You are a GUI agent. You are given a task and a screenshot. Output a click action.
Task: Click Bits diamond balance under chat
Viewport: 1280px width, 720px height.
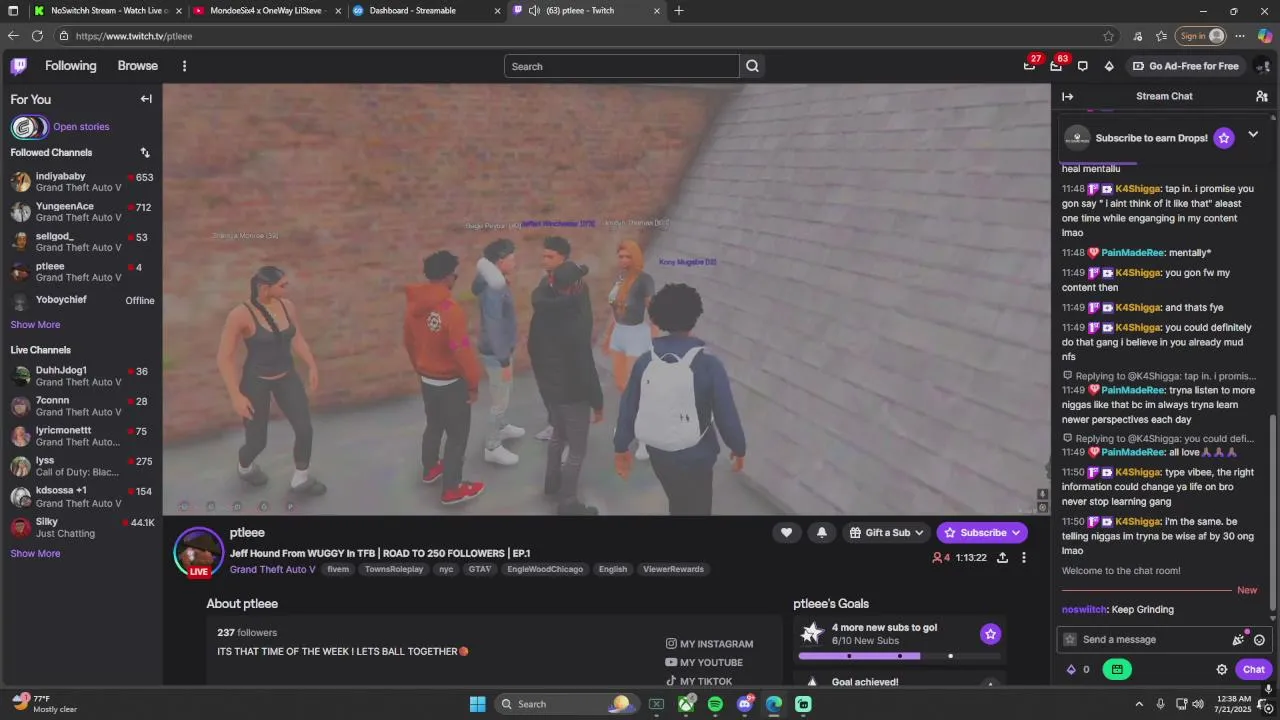pyautogui.click(x=1078, y=670)
